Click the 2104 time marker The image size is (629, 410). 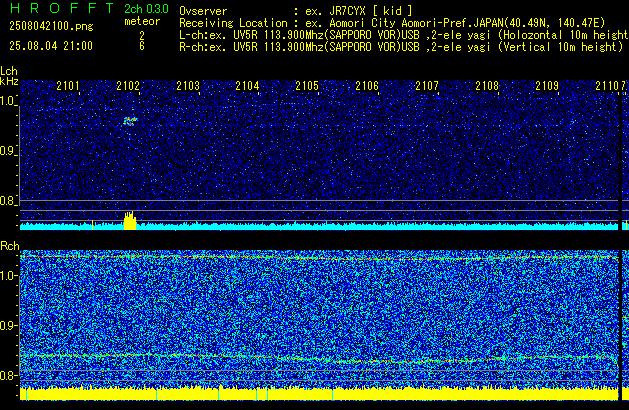[x=247, y=86]
